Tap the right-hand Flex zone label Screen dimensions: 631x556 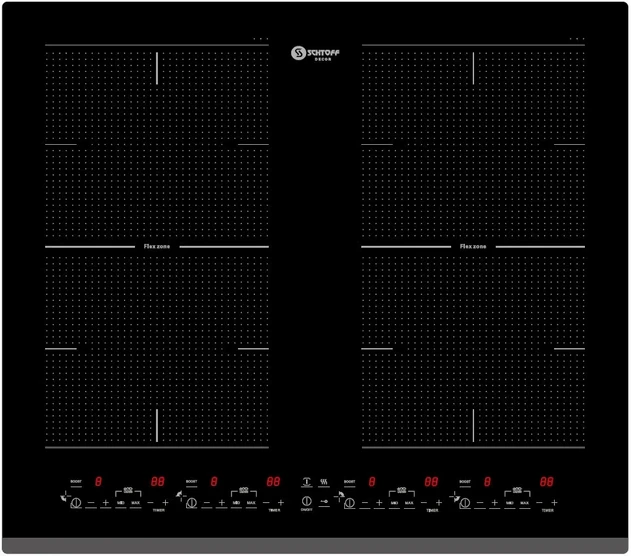[x=473, y=246]
